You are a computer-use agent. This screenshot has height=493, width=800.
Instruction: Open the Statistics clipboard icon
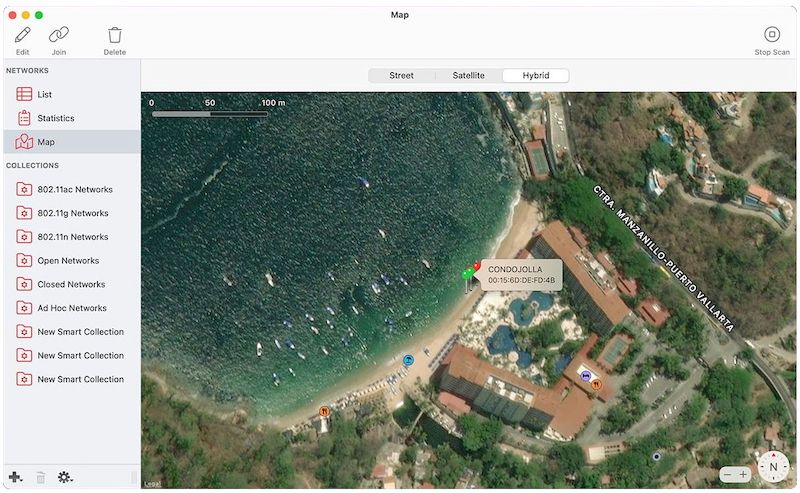point(24,118)
